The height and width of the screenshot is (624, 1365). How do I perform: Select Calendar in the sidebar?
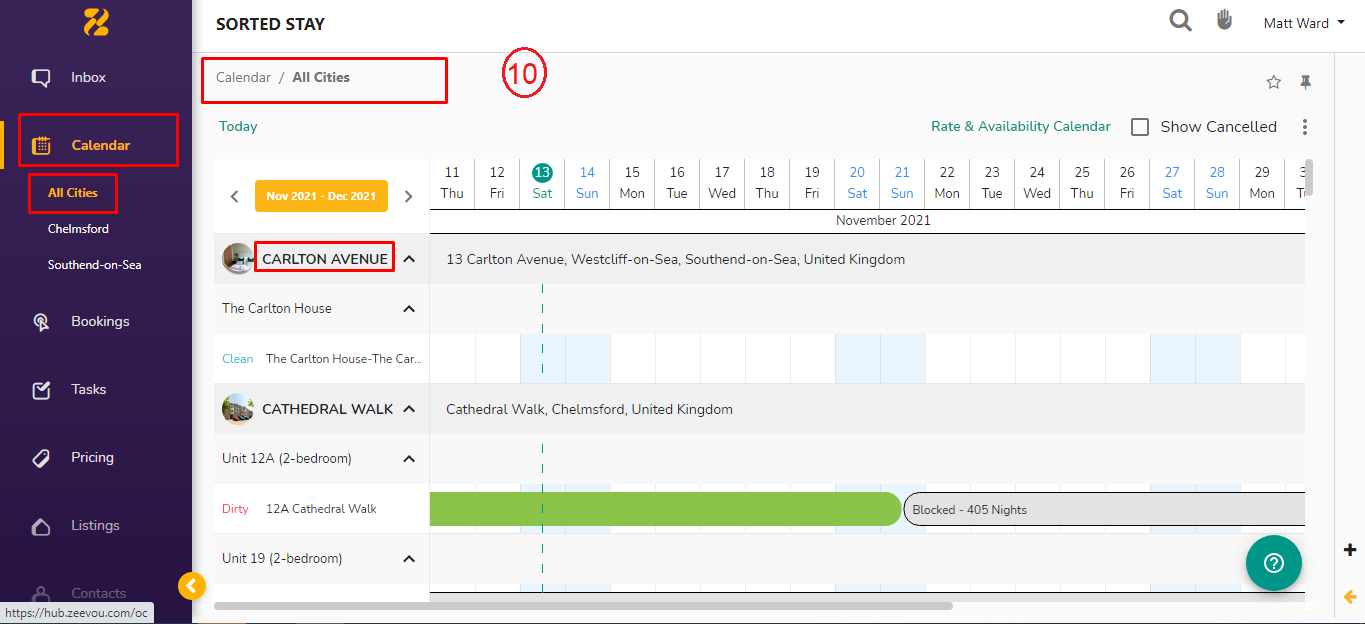tap(101, 145)
